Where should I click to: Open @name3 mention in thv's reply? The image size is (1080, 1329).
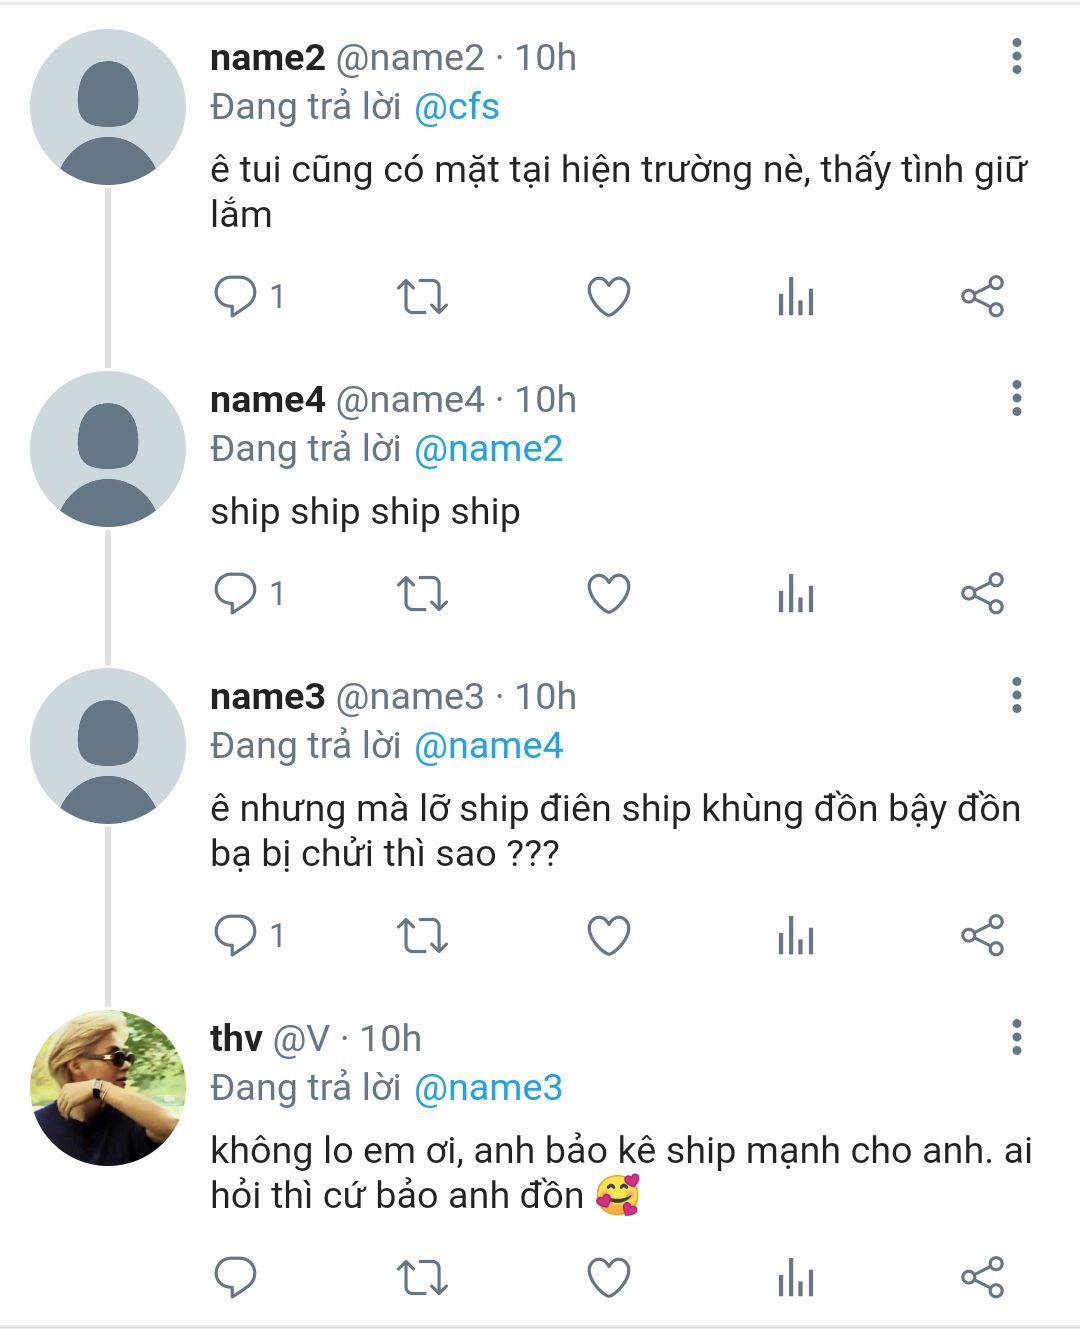point(488,1088)
